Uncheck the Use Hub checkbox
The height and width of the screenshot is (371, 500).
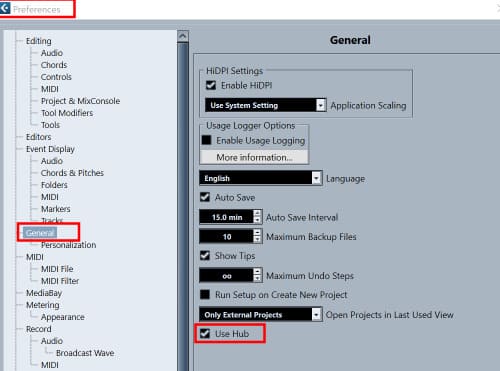point(205,333)
